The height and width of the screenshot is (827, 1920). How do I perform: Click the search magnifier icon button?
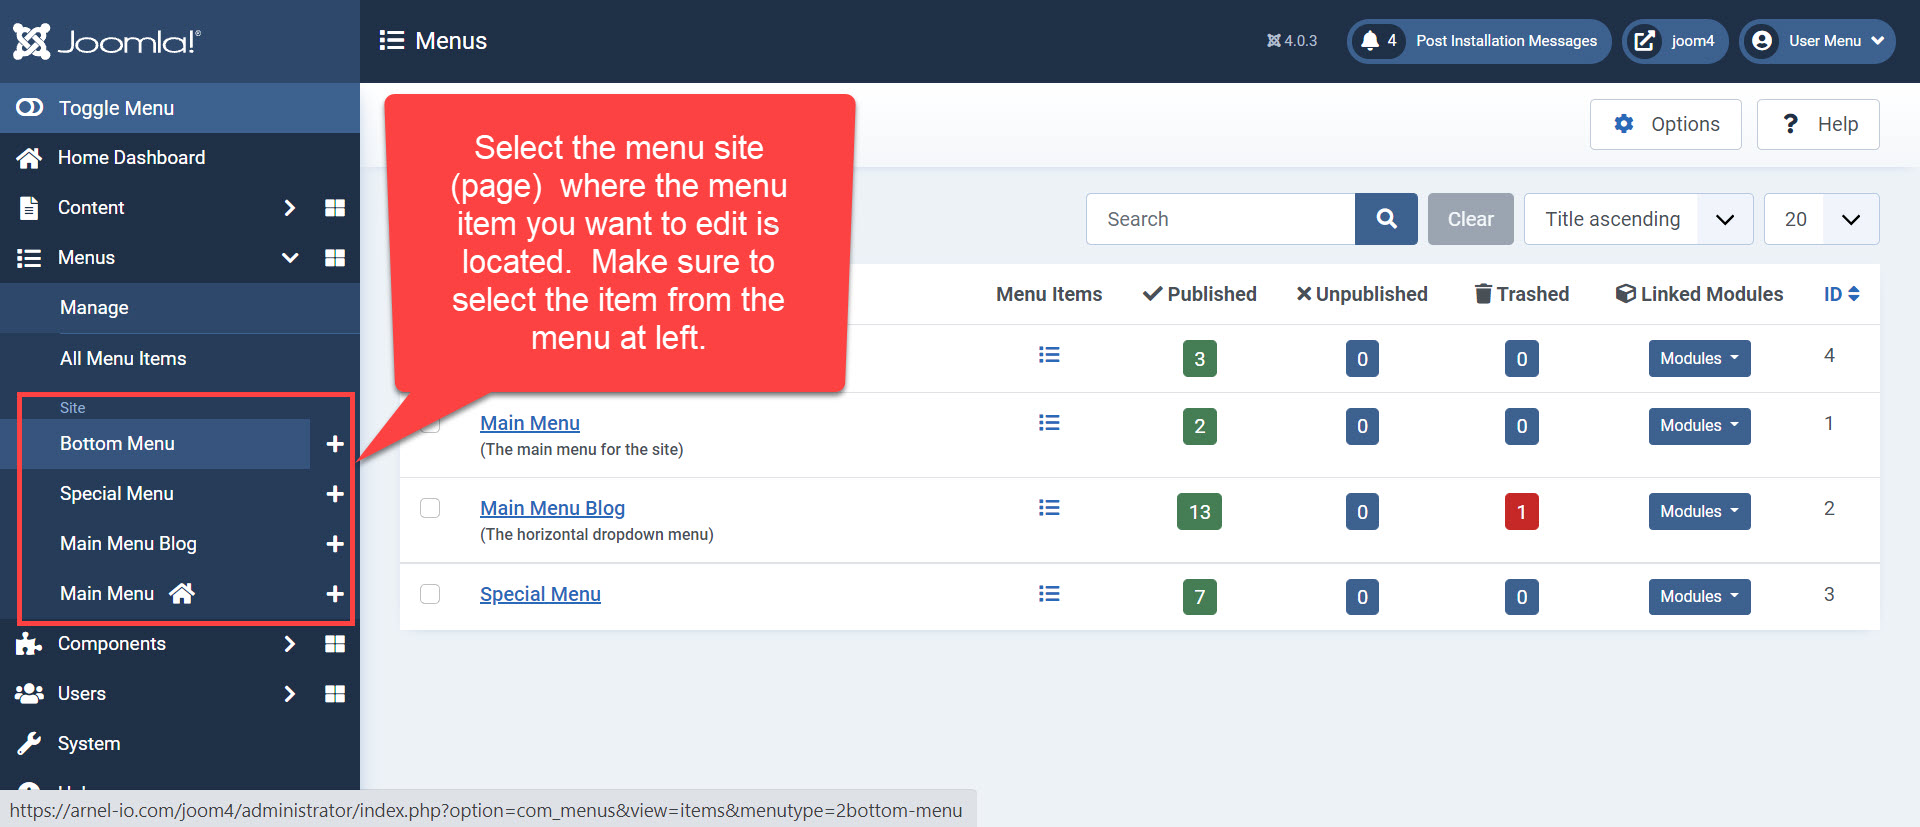click(1386, 219)
